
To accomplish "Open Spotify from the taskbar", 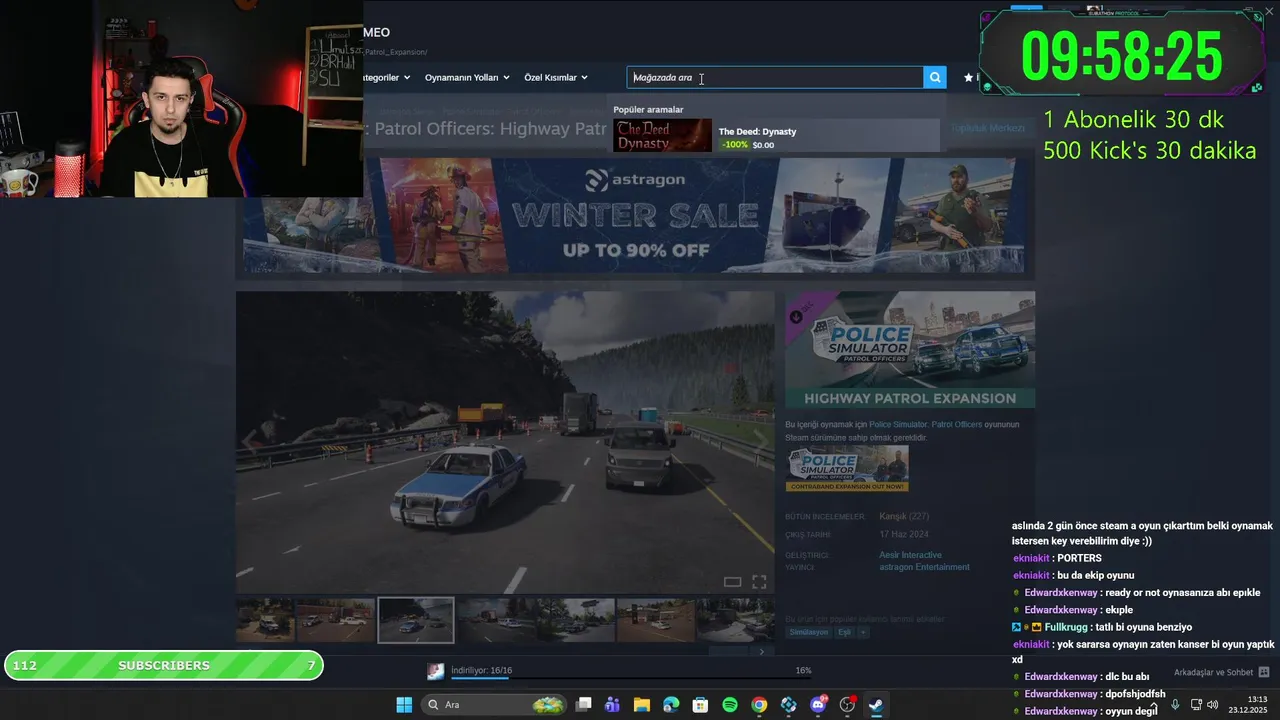I will 730,705.
